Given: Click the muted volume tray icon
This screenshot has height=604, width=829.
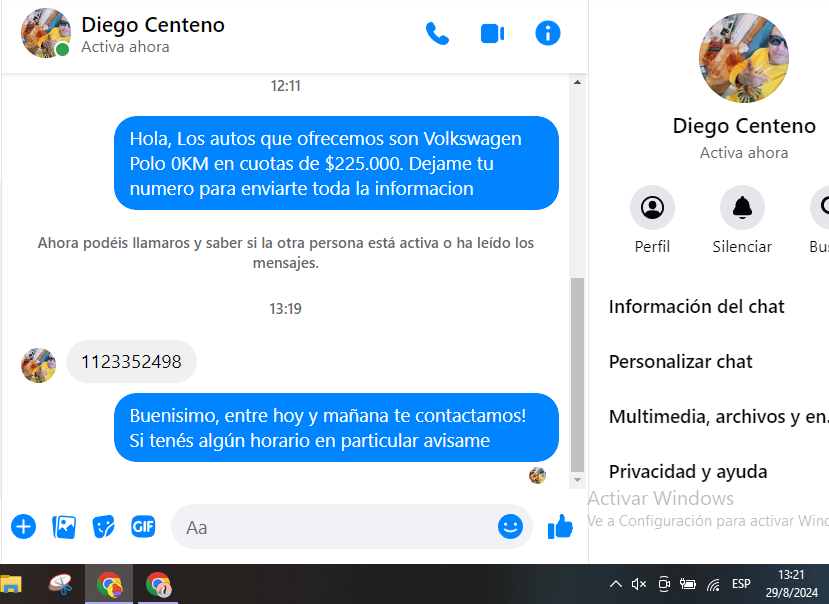Looking at the screenshot, I should point(639,584).
